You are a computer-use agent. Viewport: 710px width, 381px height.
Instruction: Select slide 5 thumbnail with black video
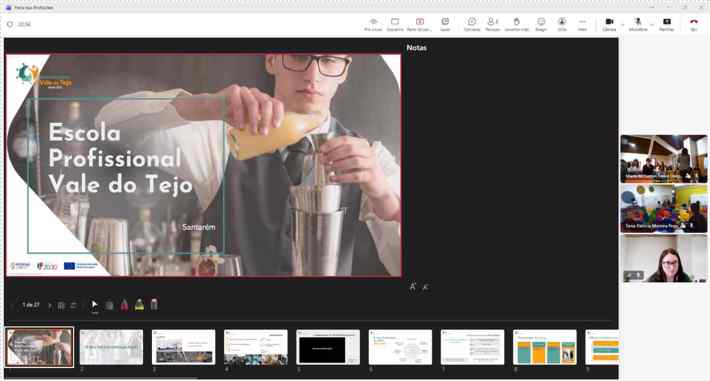pos(328,347)
